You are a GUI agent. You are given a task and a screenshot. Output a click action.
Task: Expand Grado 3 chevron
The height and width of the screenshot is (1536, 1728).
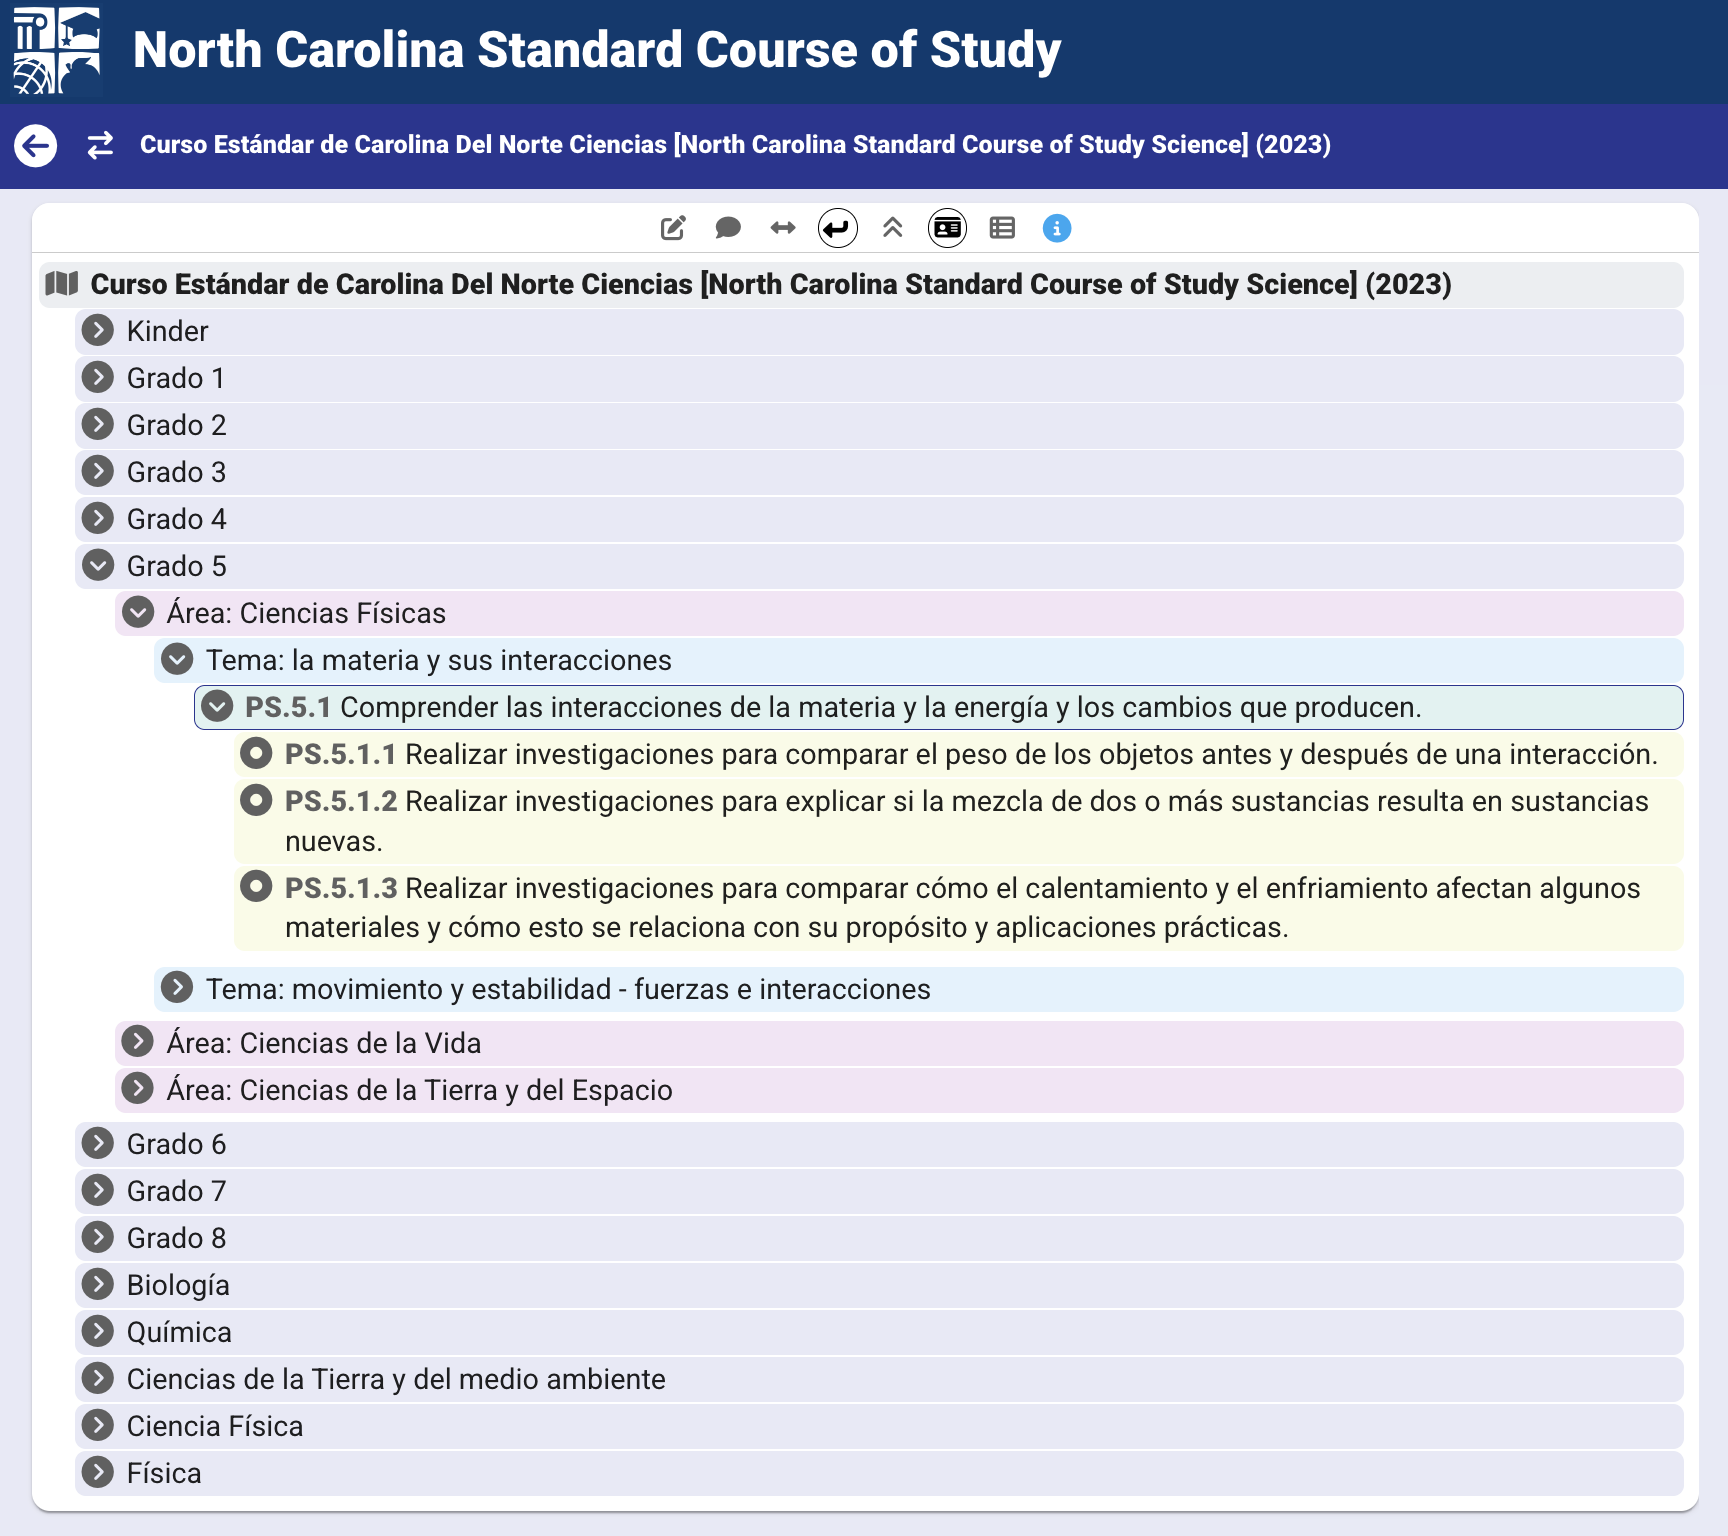[98, 471]
